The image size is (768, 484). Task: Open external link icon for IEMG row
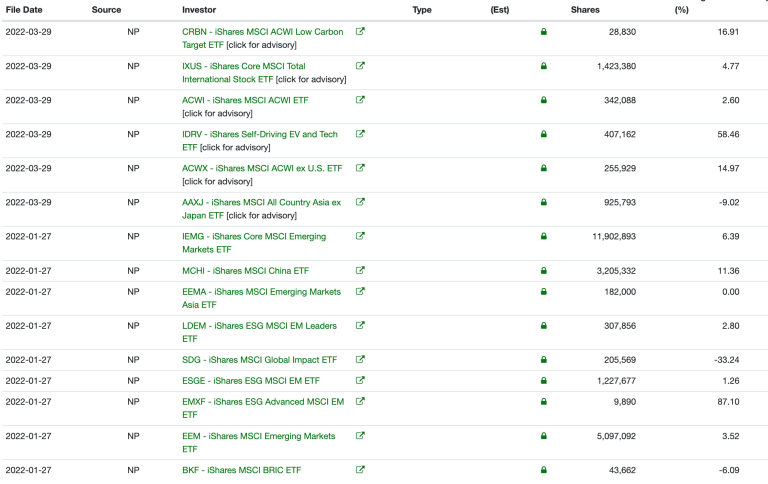(360, 236)
